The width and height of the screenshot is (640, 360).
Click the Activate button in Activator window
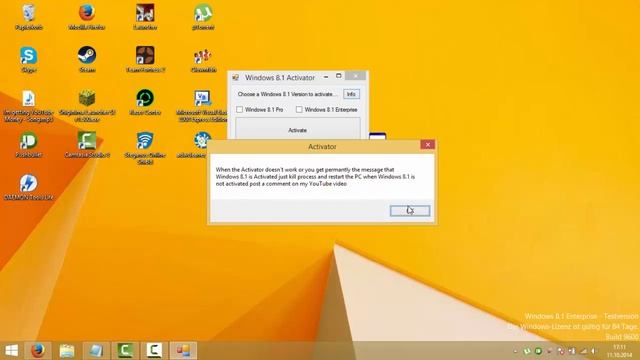[x=298, y=129]
